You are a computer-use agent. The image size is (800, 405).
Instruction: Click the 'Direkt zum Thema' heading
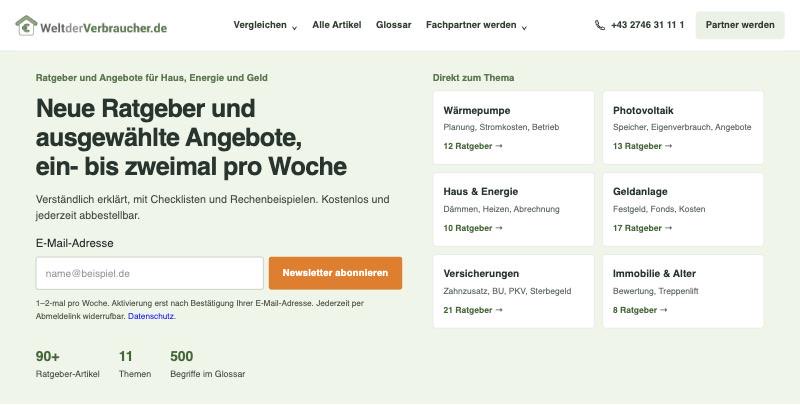coord(473,78)
